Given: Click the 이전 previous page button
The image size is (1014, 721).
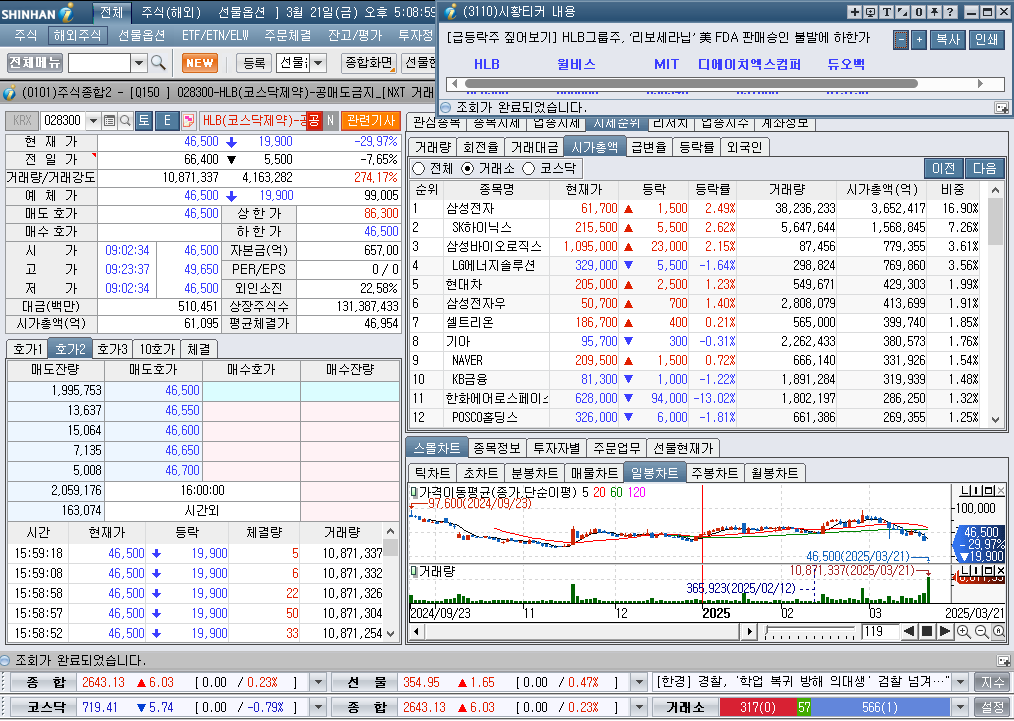Looking at the screenshot, I should (944, 168).
